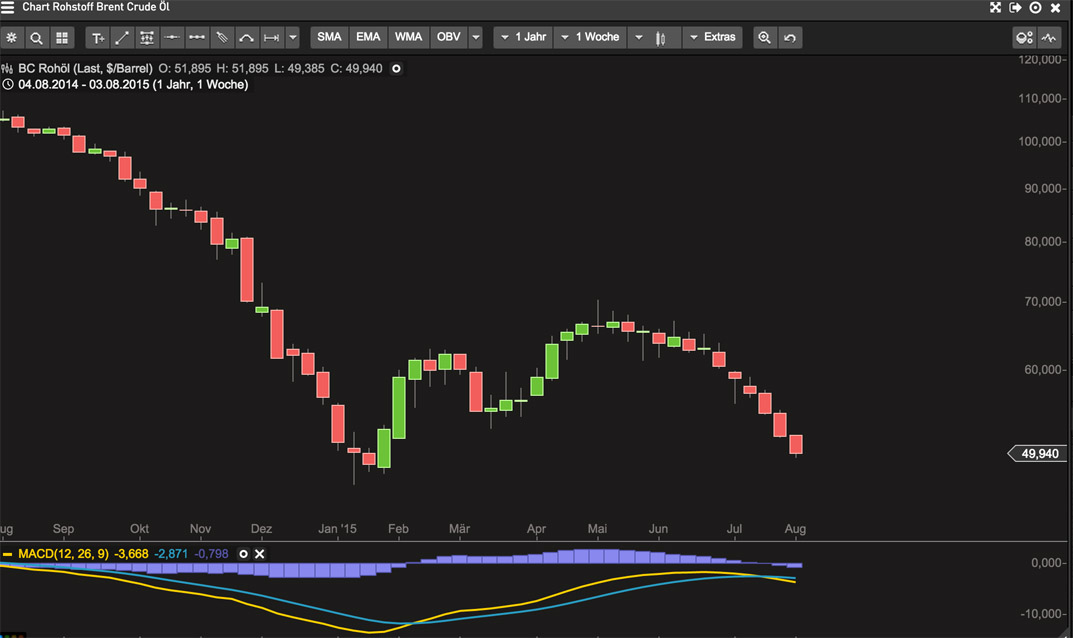Select the horizontal line with three markers tool
The height and width of the screenshot is (638, 1073).
pyautogui.click(x=197, y=38)
